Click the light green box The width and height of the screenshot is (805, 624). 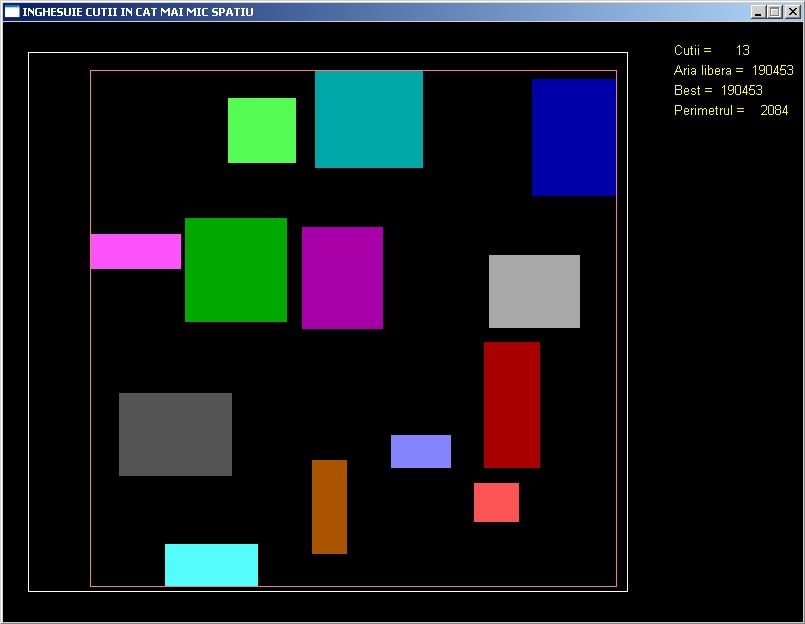(262, 130)
